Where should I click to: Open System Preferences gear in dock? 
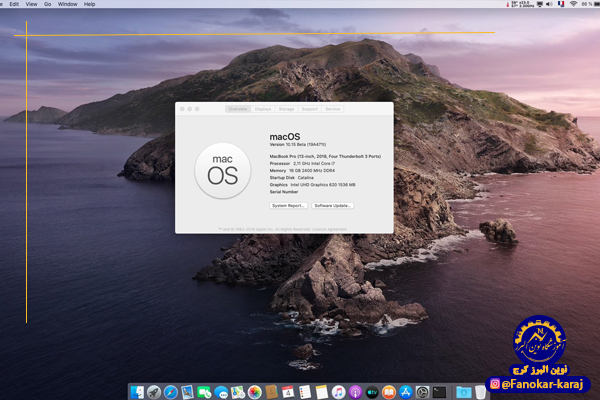[x=422, y=392]
